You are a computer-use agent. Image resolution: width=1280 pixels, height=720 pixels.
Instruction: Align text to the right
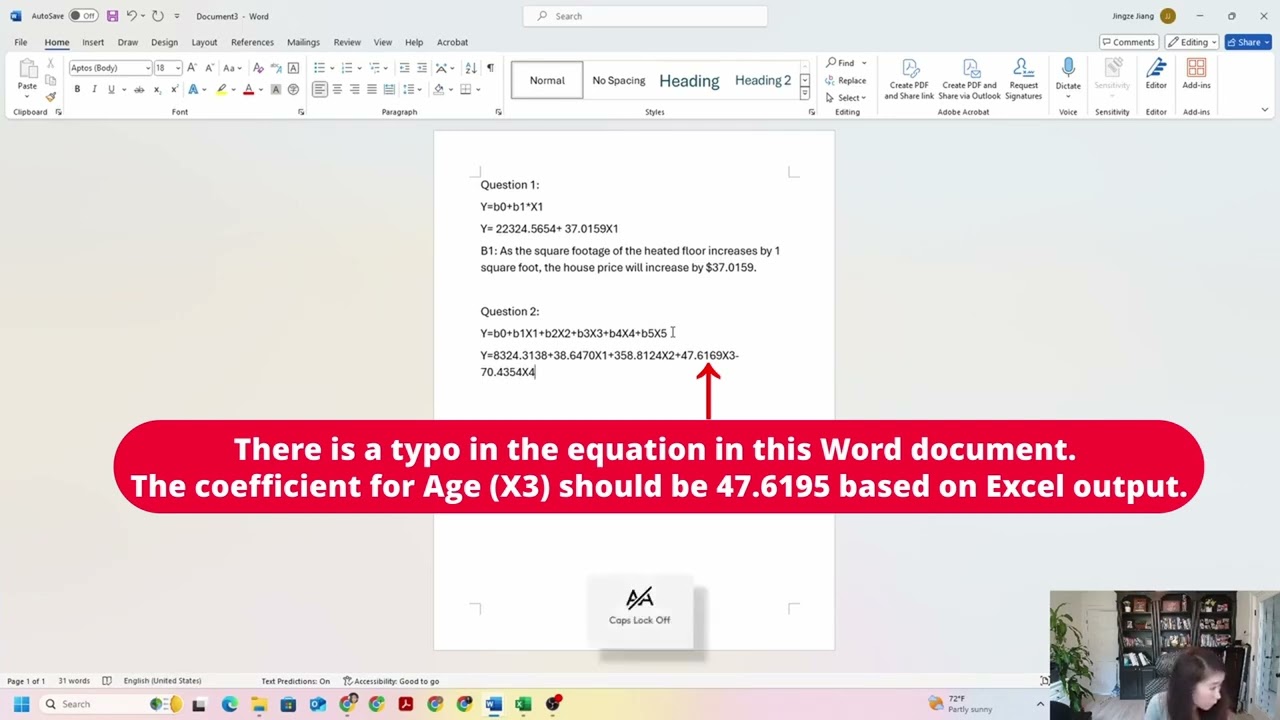(x=354, y=89)
